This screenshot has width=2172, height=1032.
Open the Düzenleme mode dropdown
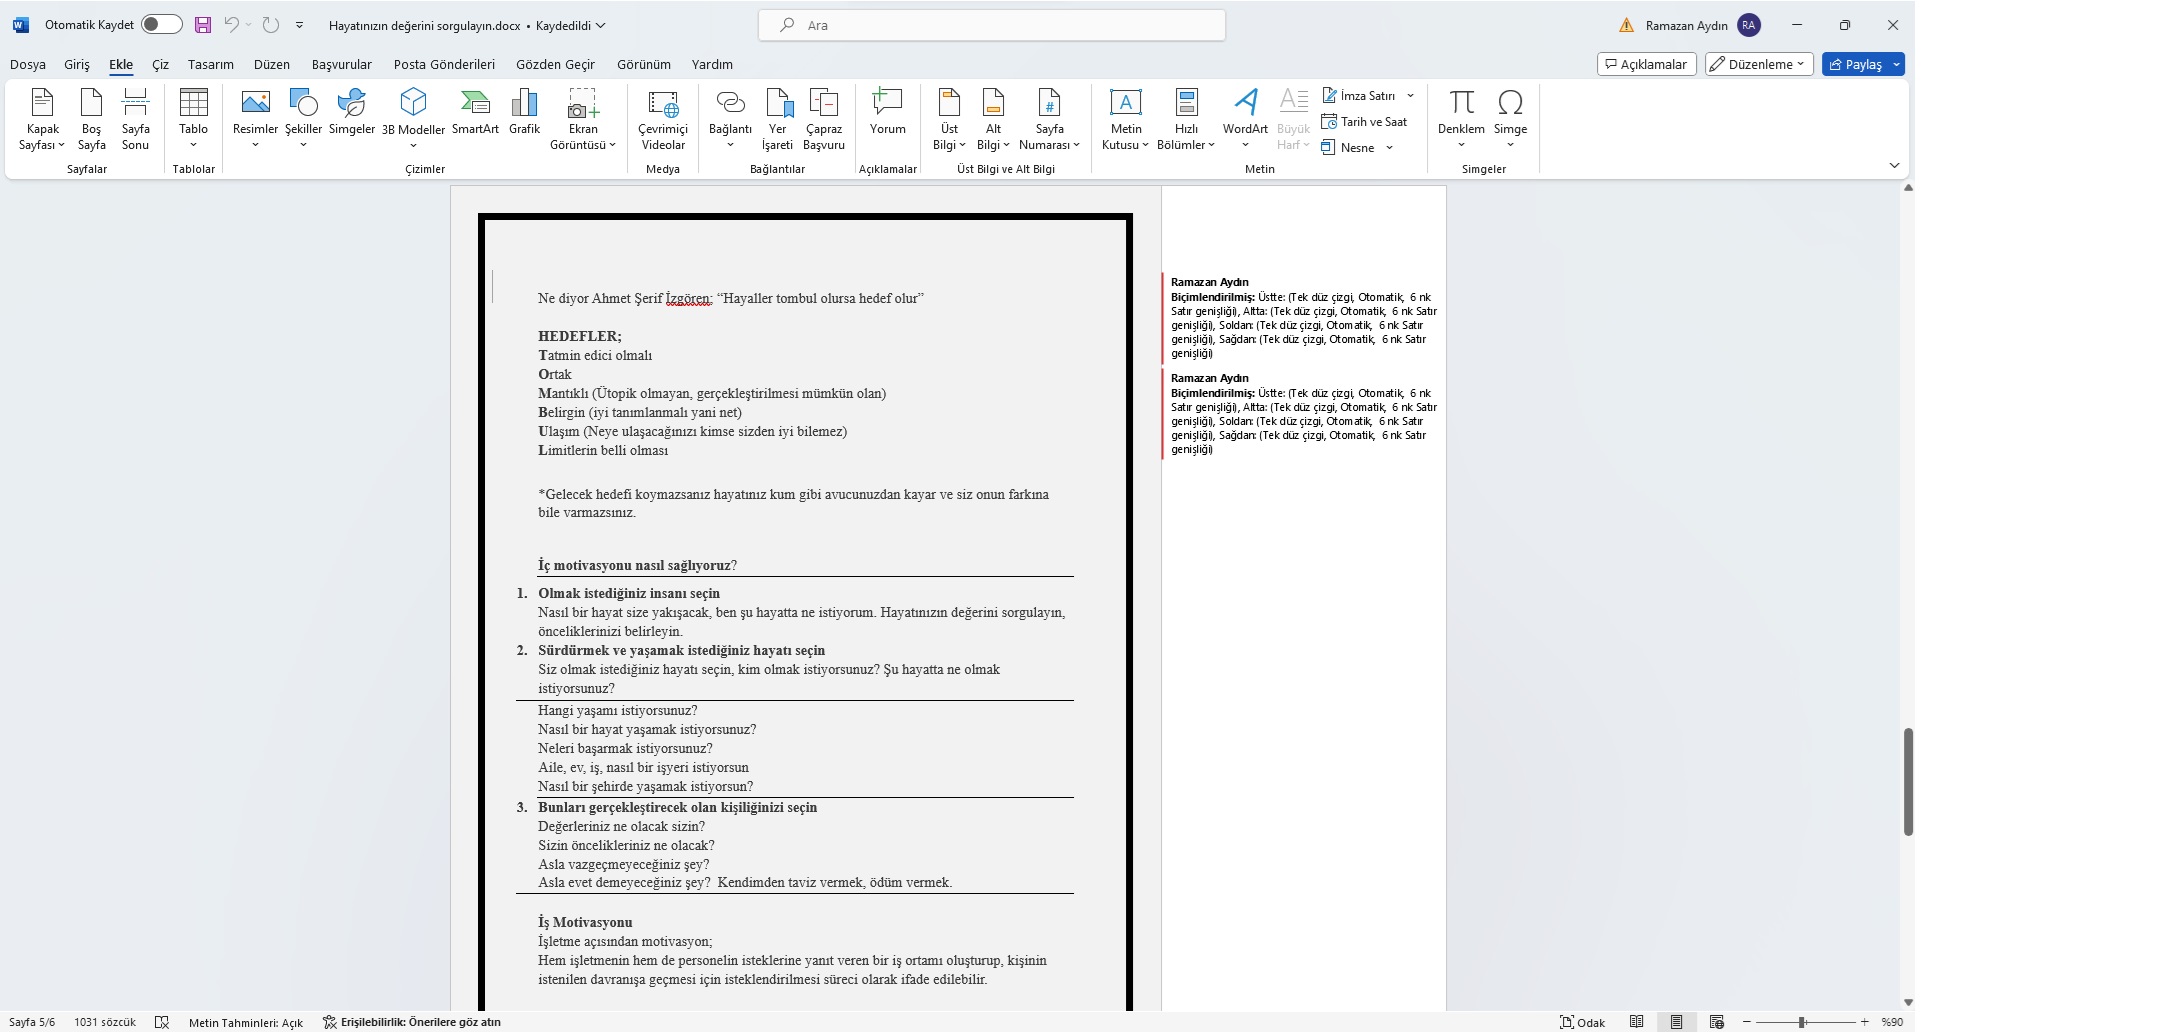[1759, 64]
